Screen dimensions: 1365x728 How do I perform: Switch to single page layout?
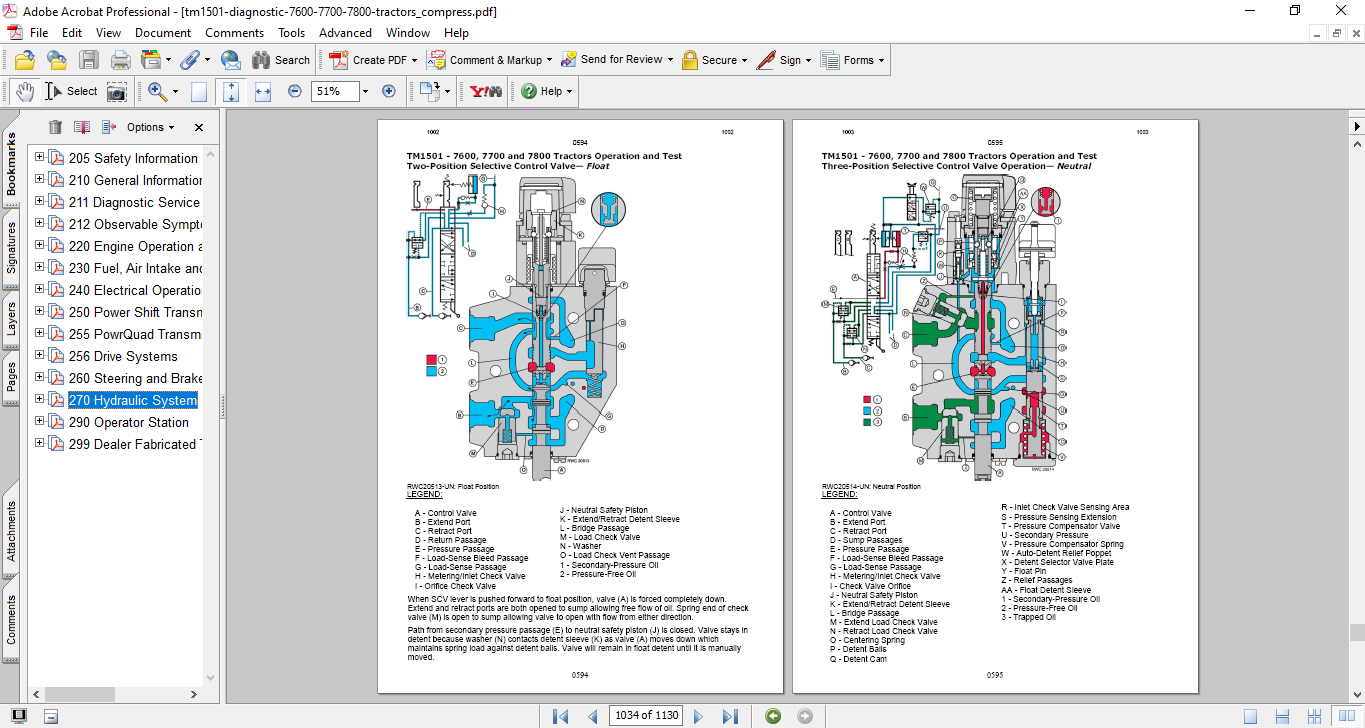click(1250, 716)
